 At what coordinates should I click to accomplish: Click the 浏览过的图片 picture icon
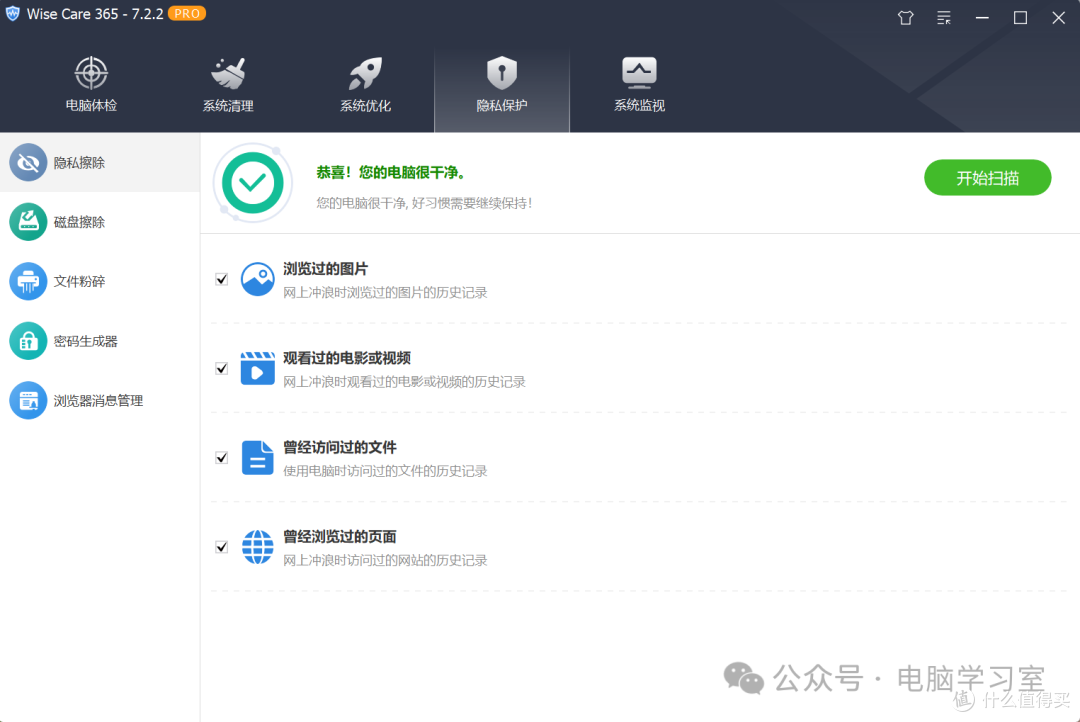(258, 279)
